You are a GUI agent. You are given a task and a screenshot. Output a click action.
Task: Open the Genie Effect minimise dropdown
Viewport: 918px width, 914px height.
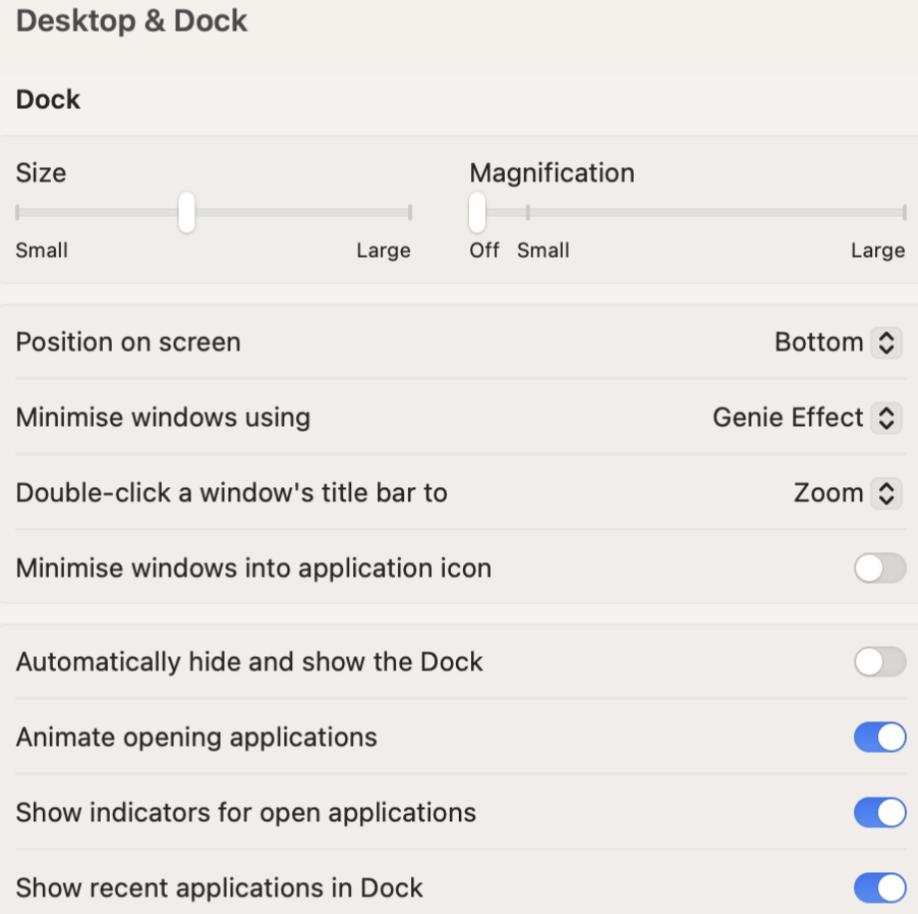tap(807, 417)
